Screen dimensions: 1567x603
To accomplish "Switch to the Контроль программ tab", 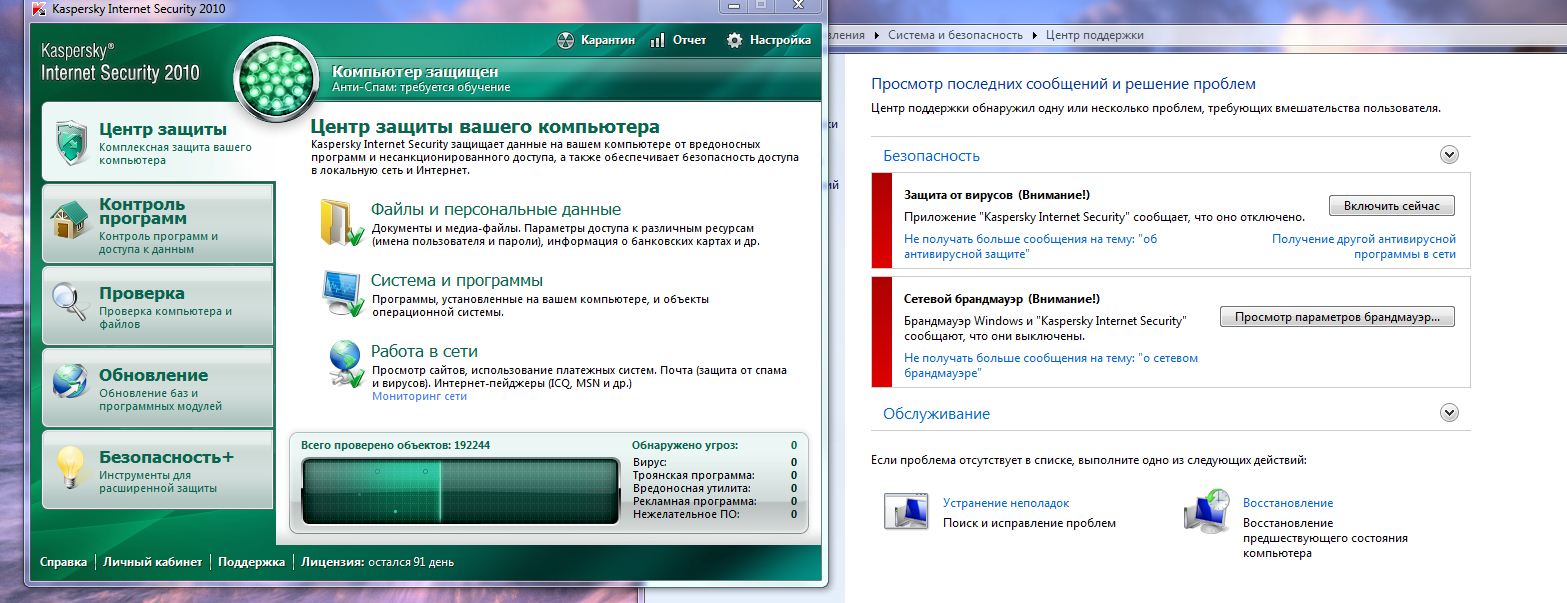I will tap(158, 222).
